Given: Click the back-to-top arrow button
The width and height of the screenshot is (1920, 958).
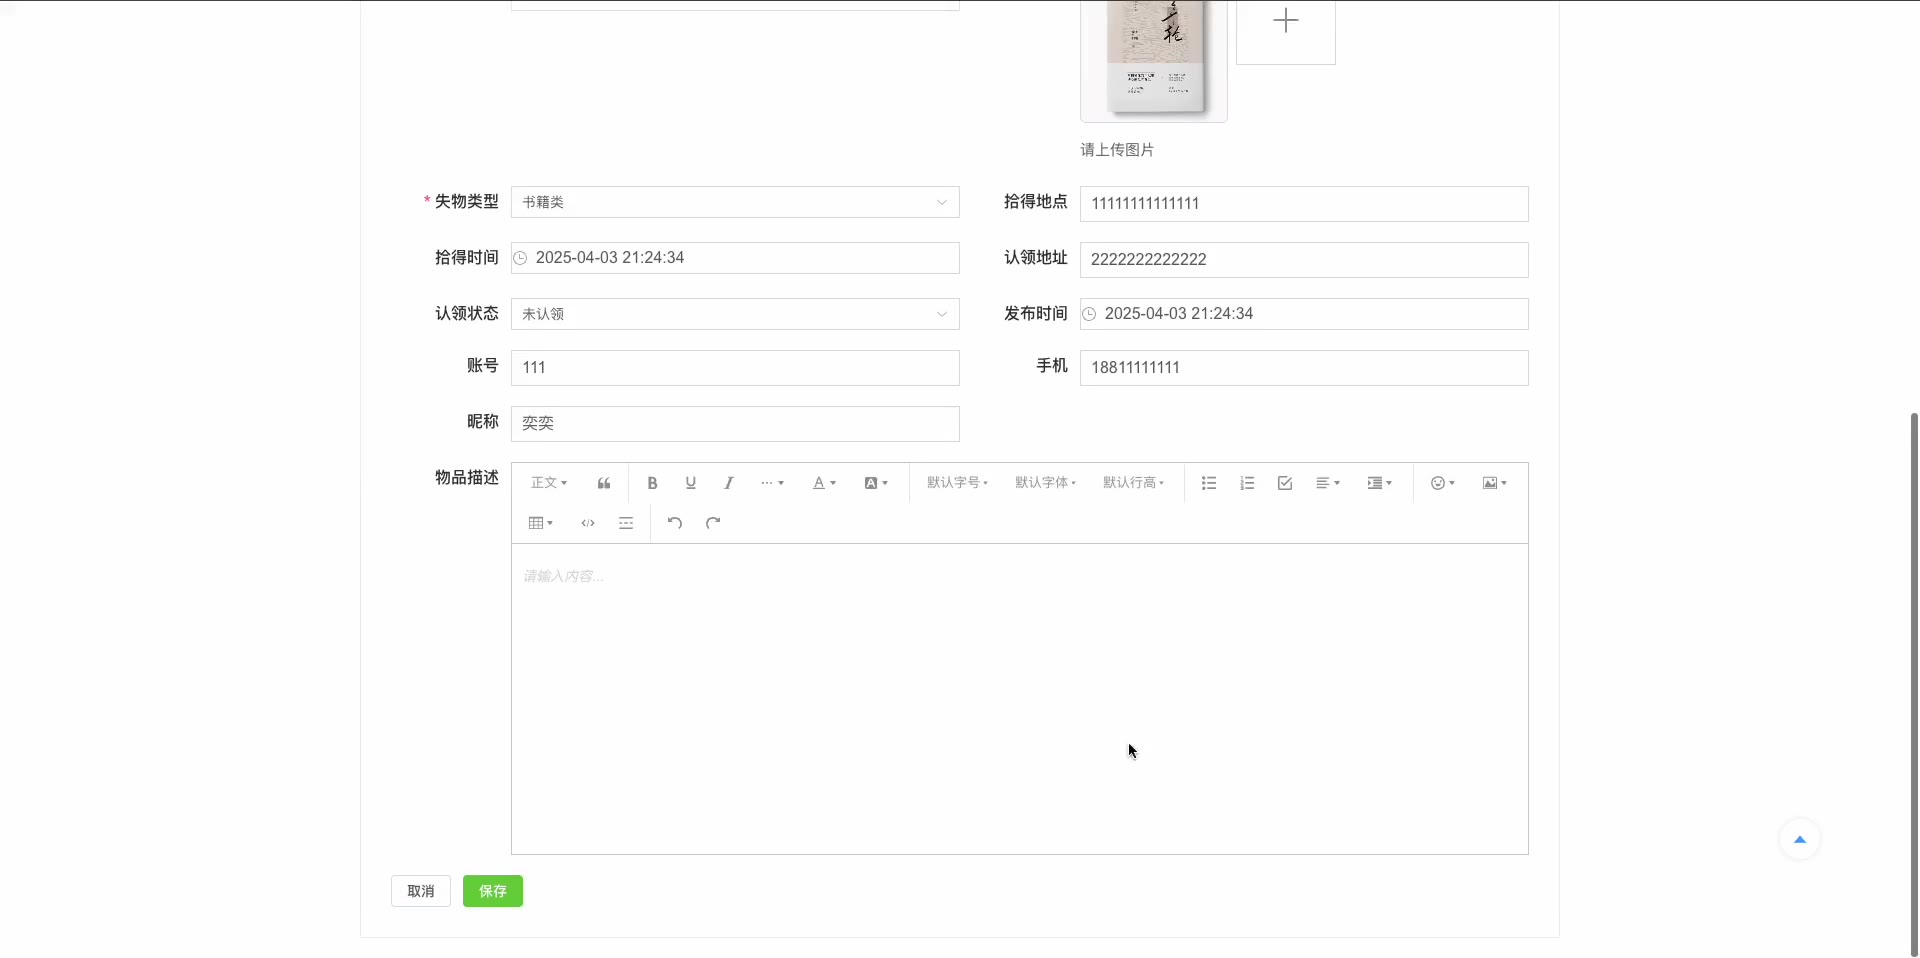Looking at the screenshot, I should click(1800, 839).
